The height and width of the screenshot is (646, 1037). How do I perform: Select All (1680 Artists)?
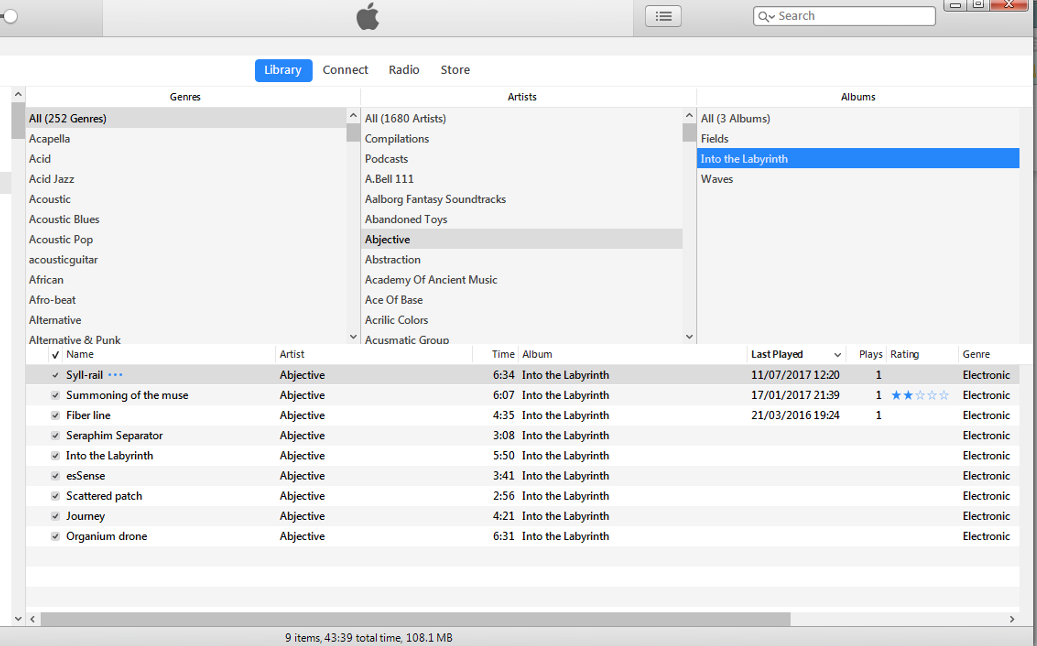point(522,118)
